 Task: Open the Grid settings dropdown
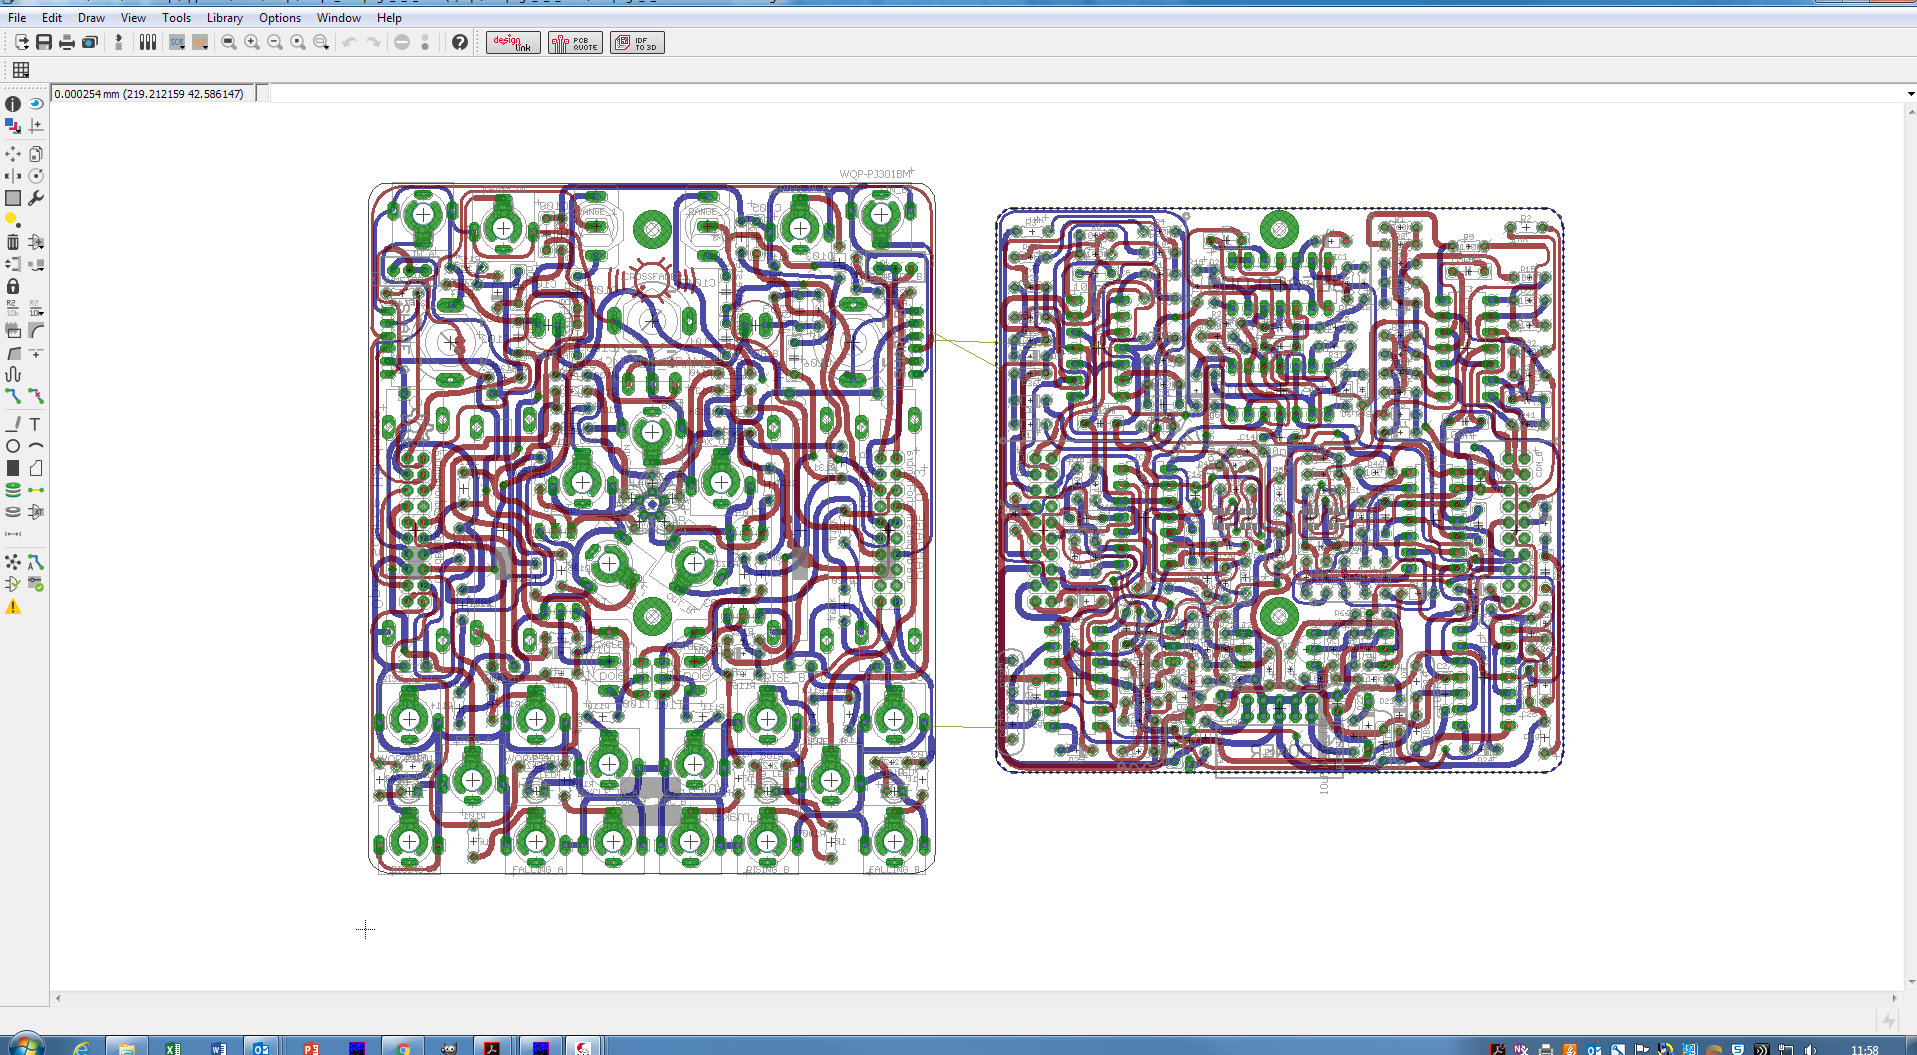coord(21,70)
